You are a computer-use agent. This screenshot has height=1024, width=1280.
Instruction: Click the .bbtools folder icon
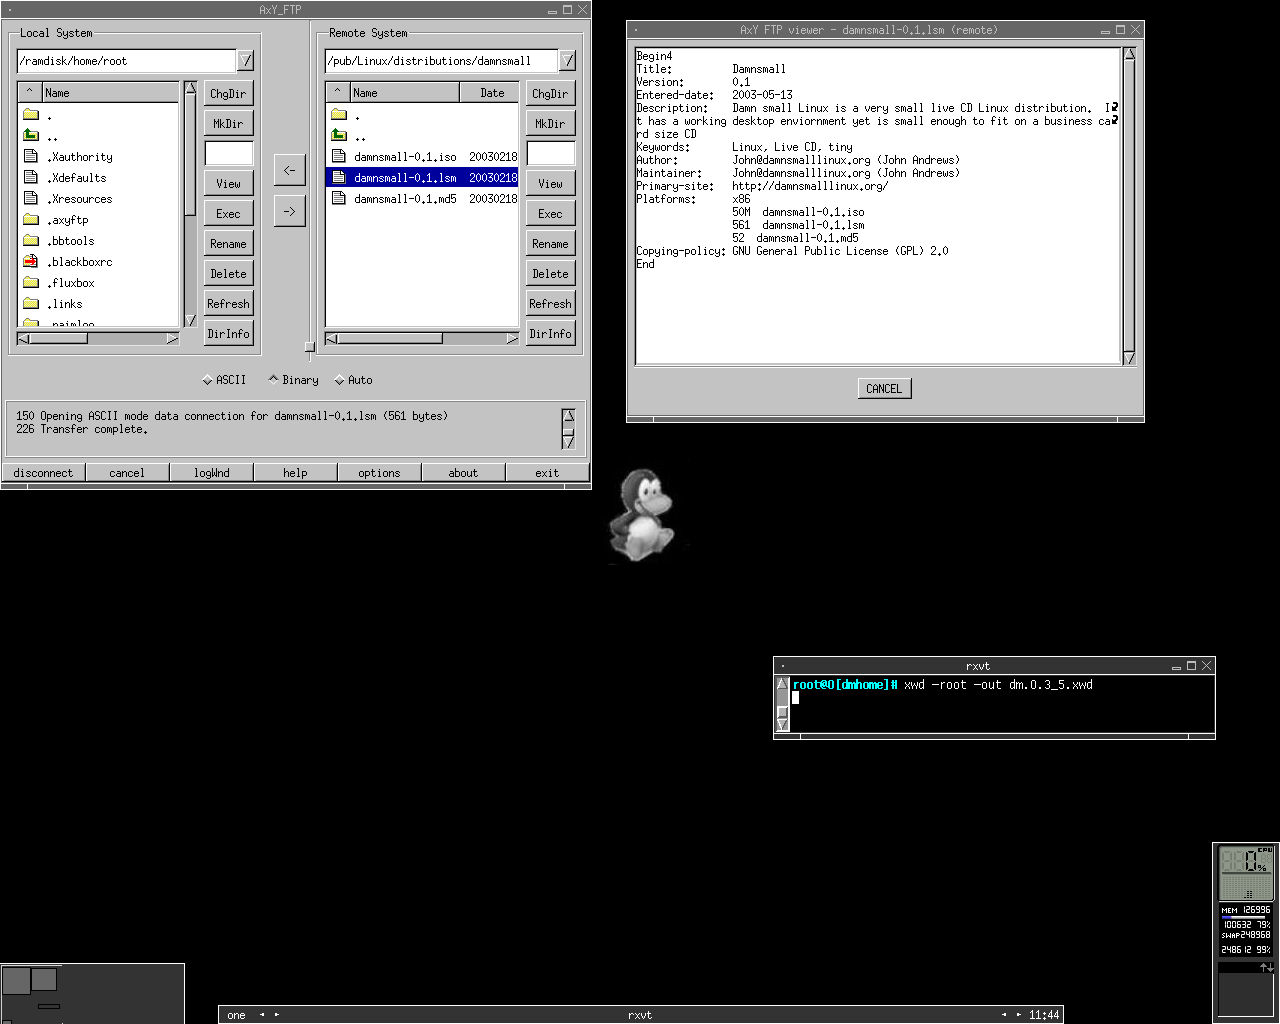tap(31, 240)
